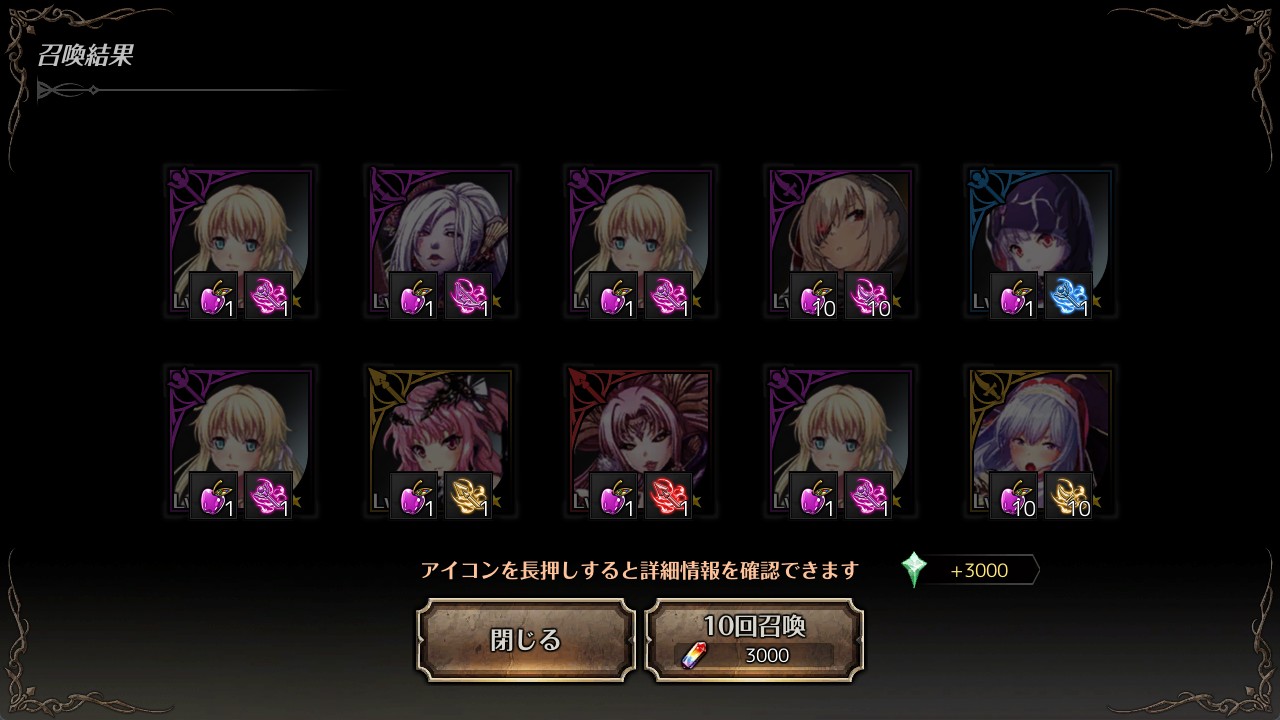
Task: Select the pink-haired gold-framed character portrait
Action: (x=440, y=442)
